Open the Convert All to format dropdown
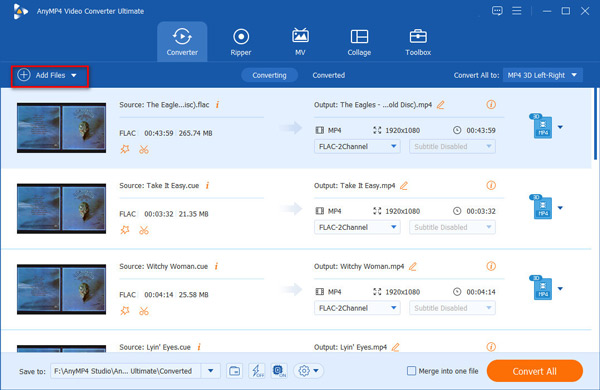This screenshot has height=390, width=600. (x=543, y=75)
